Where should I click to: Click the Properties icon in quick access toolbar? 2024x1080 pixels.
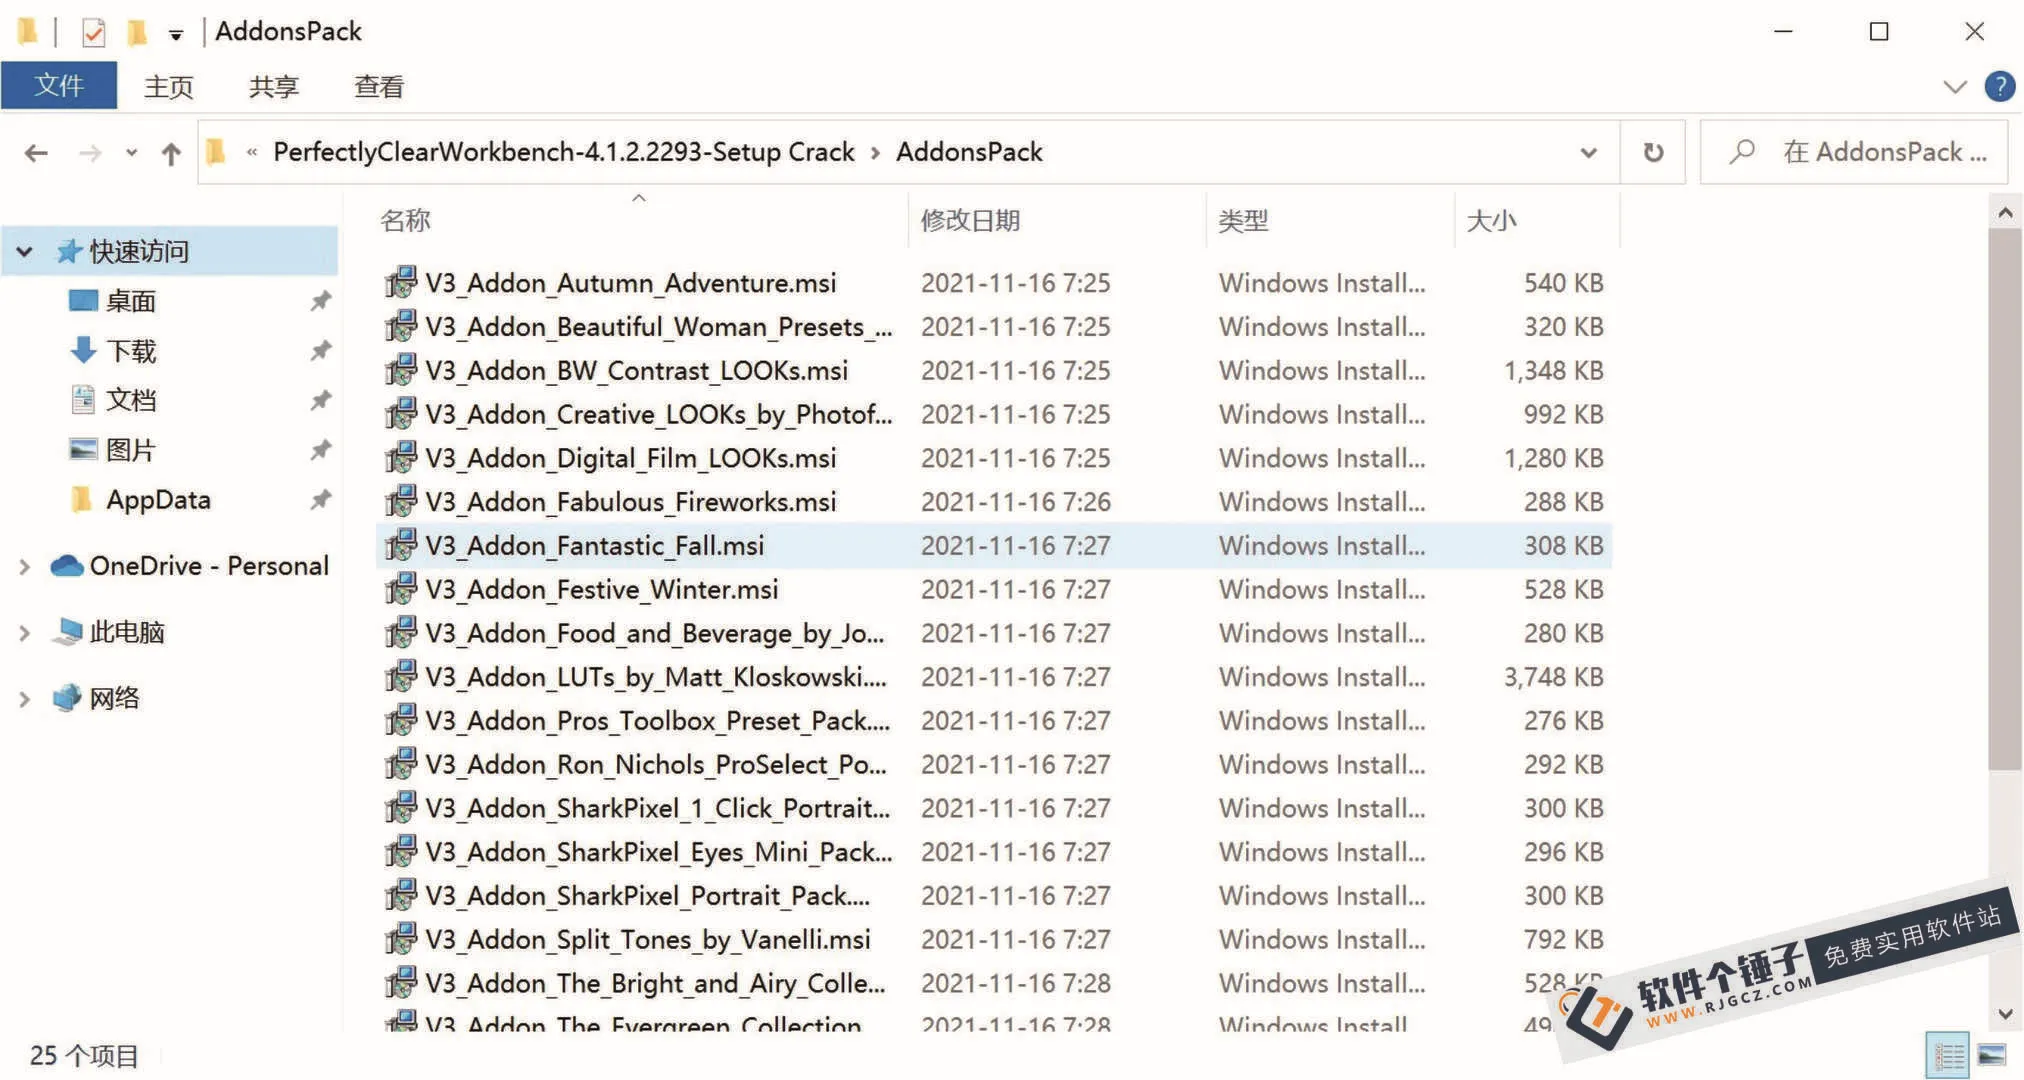click(93, 32)
